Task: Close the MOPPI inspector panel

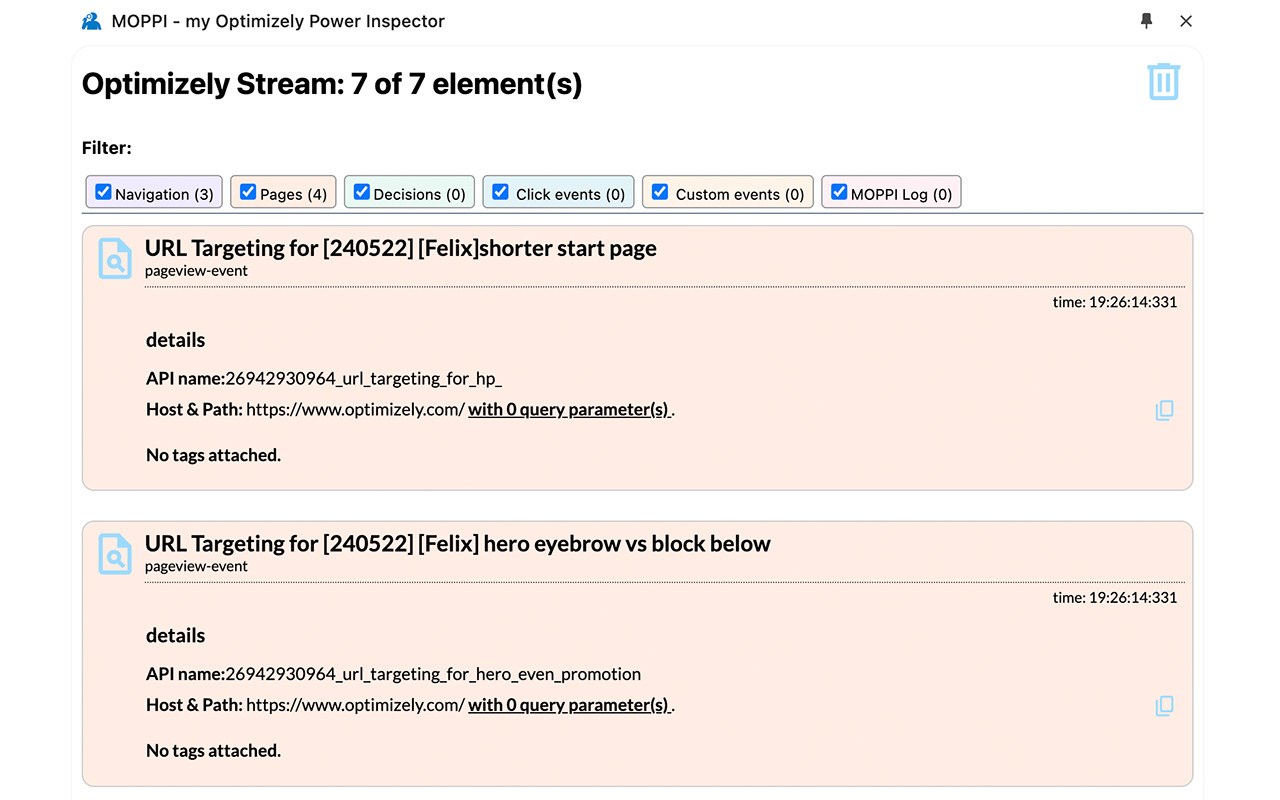Action: tap(1186, 21)
